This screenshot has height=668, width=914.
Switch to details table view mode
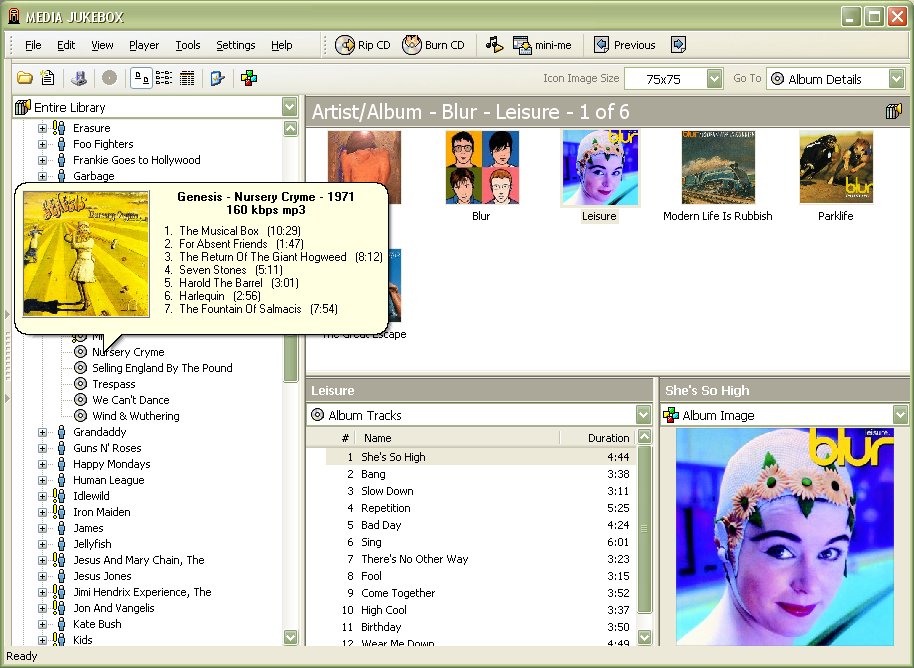tap(187, 78)
